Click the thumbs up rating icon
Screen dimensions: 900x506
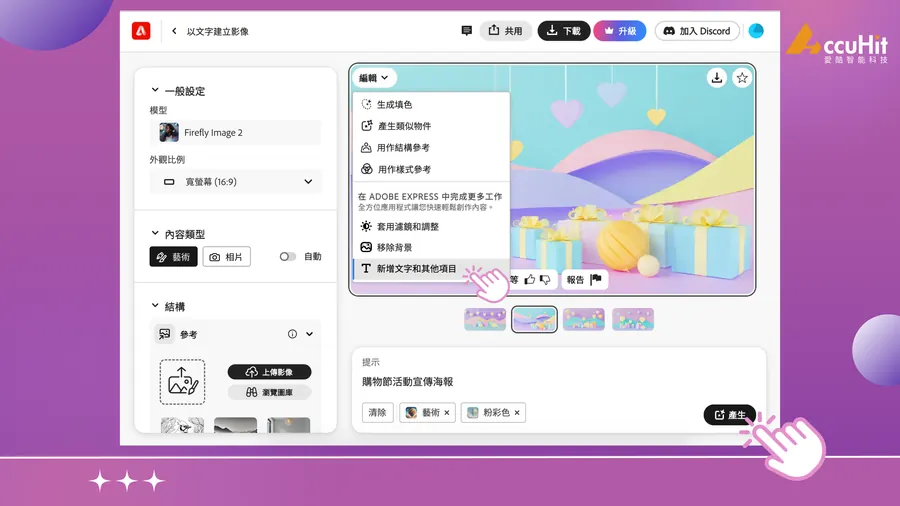coord(529,279)
